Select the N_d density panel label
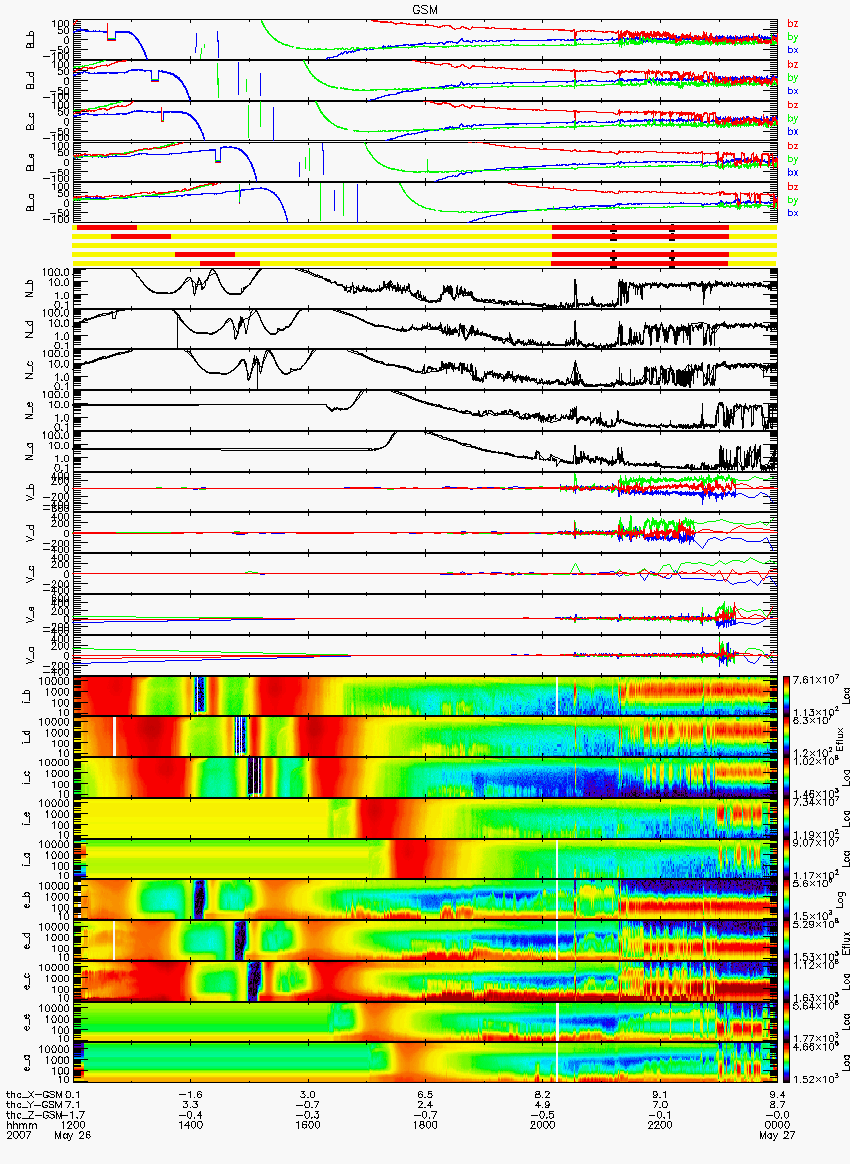The height and width of the screenshot is (1164, 850). (30, 329)
